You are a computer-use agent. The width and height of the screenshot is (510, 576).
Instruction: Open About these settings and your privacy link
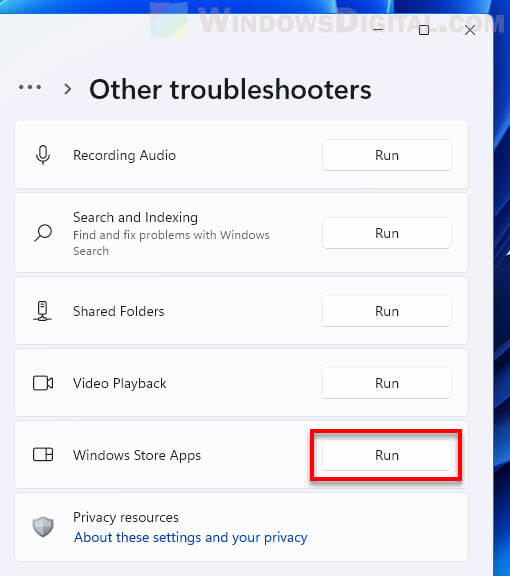(190, 537)
